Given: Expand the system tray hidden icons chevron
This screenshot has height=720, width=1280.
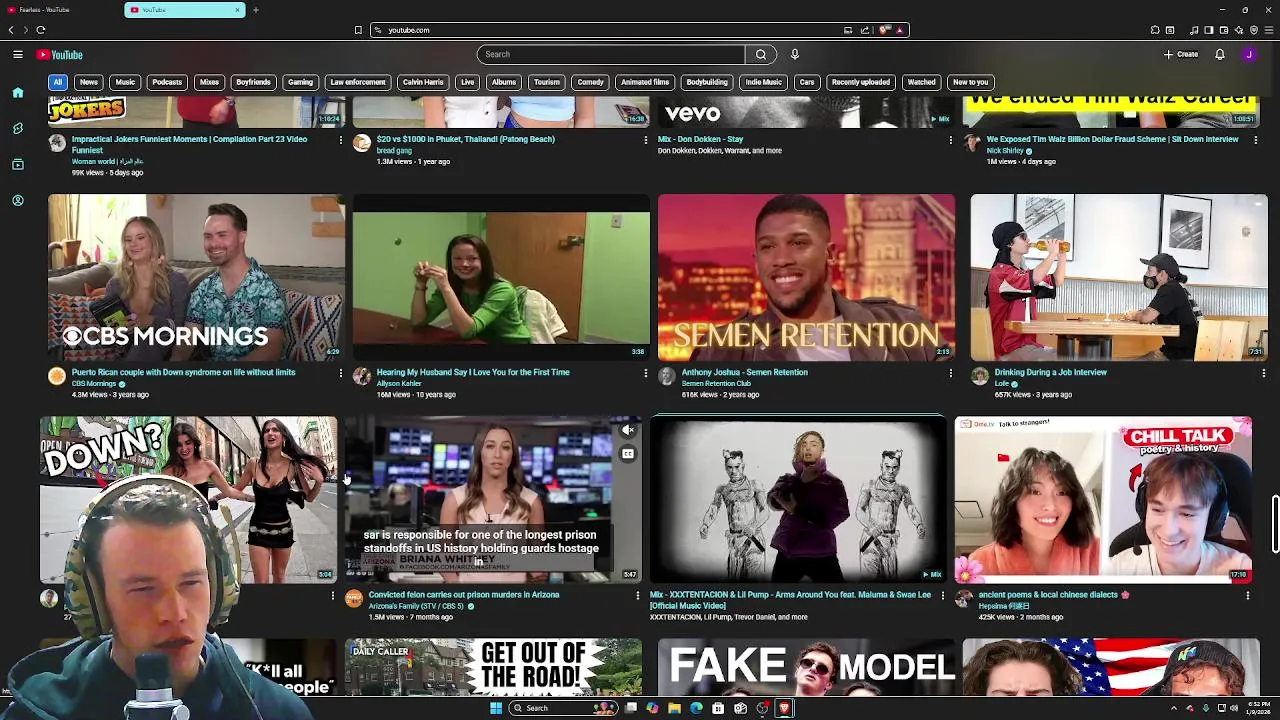Looking at the screenshot, I should point(1175,708).
